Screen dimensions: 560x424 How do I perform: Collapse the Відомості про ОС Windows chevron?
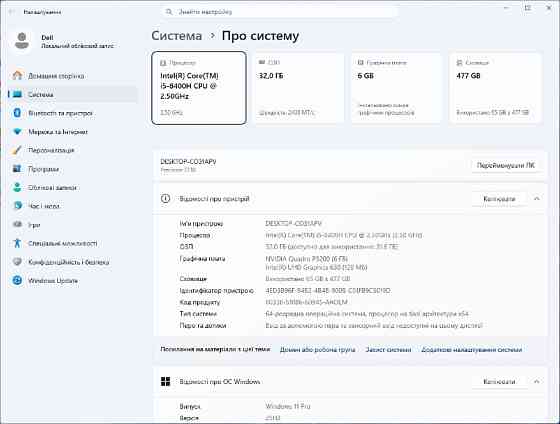[x=537, y=381]
